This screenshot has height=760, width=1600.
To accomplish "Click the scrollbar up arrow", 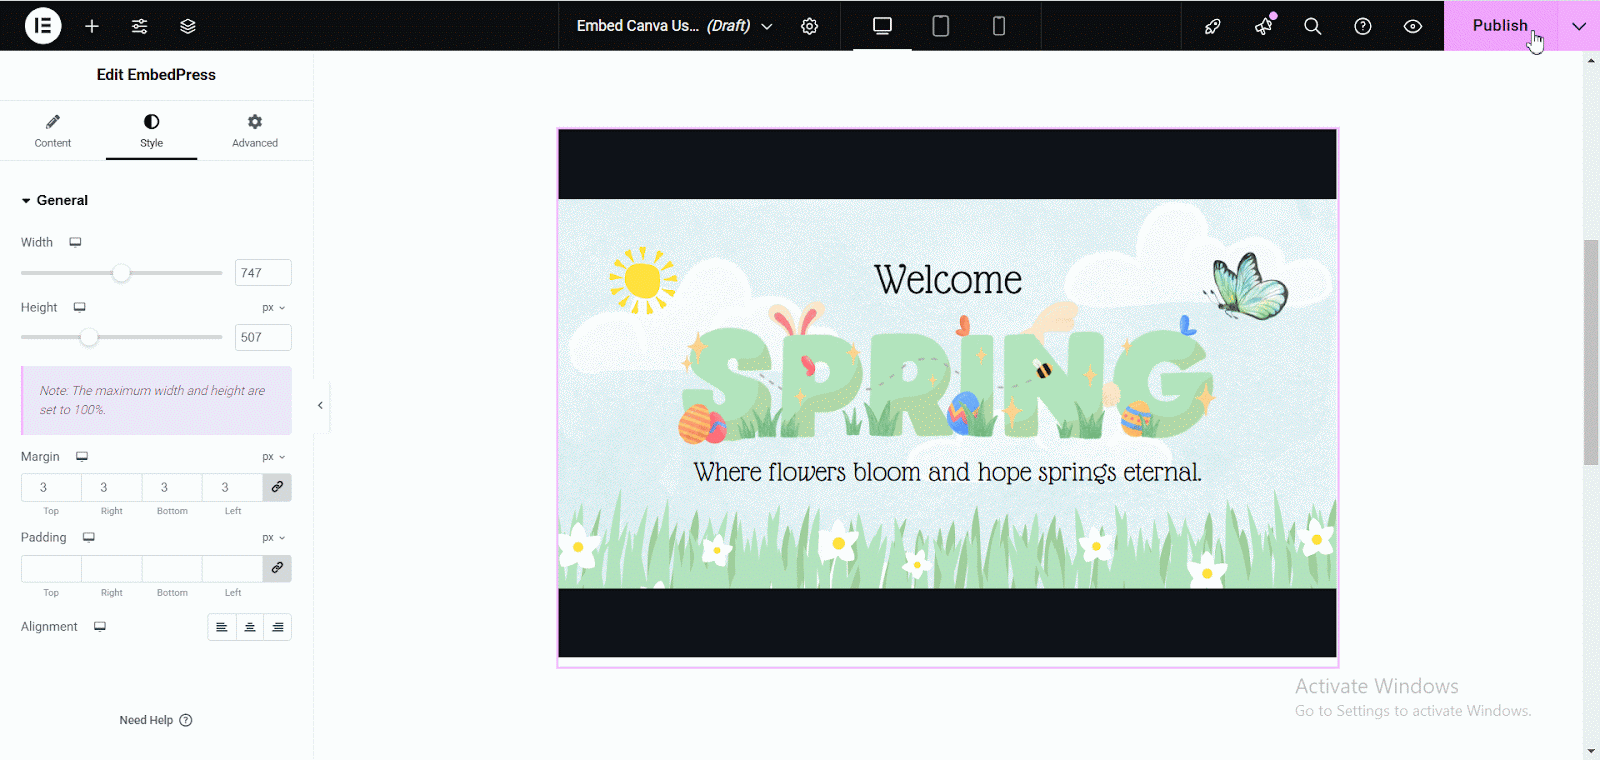I will 1591,61.
